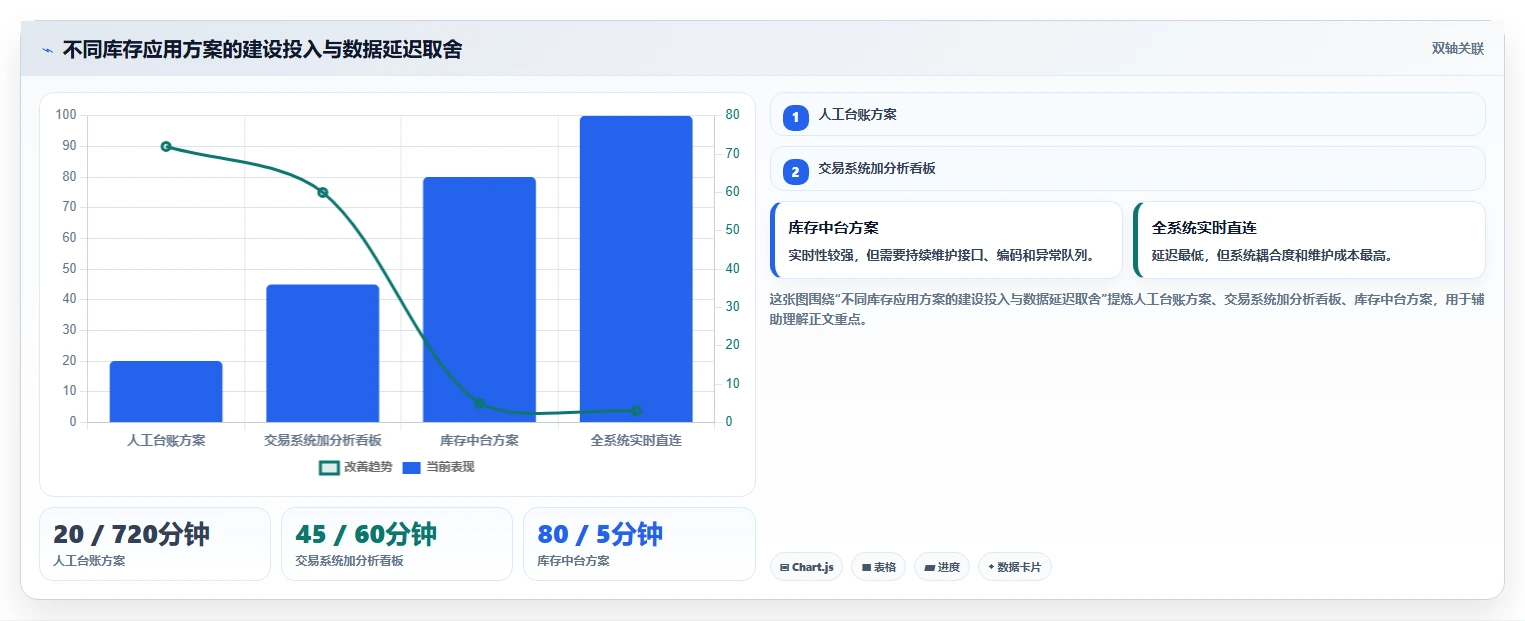Click the 45 / 60分钟 data card

pyautogui.click(x=397, y=544)
